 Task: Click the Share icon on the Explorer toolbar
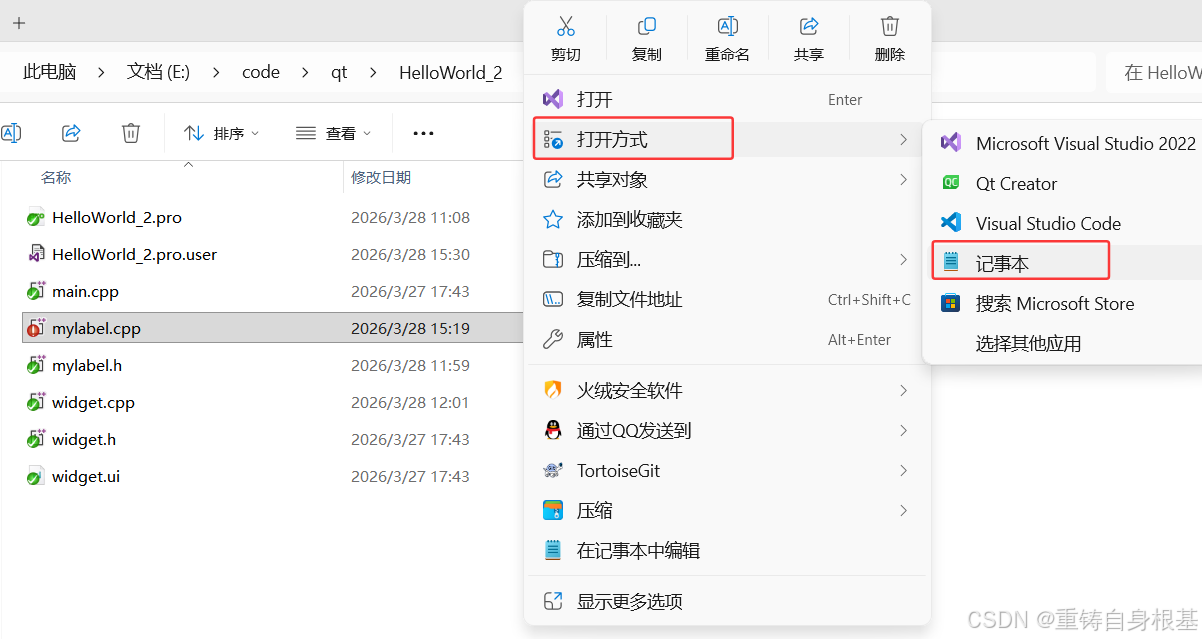coord(70,132)
